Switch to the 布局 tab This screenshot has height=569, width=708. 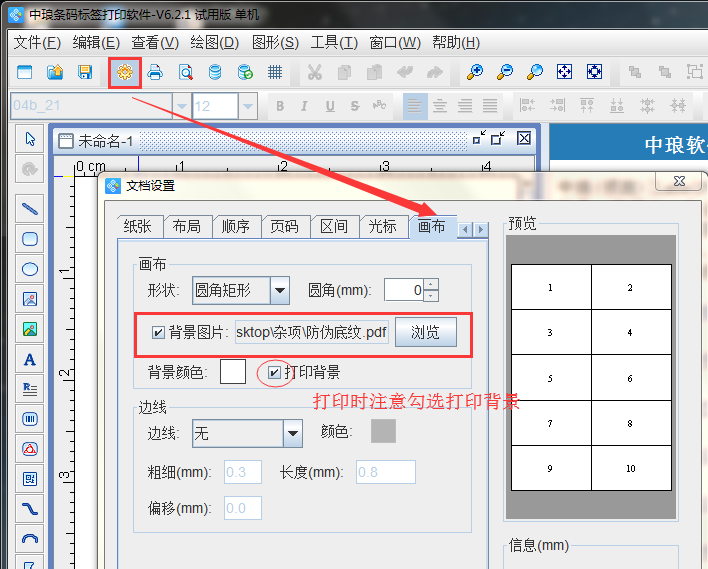[187, 227]
